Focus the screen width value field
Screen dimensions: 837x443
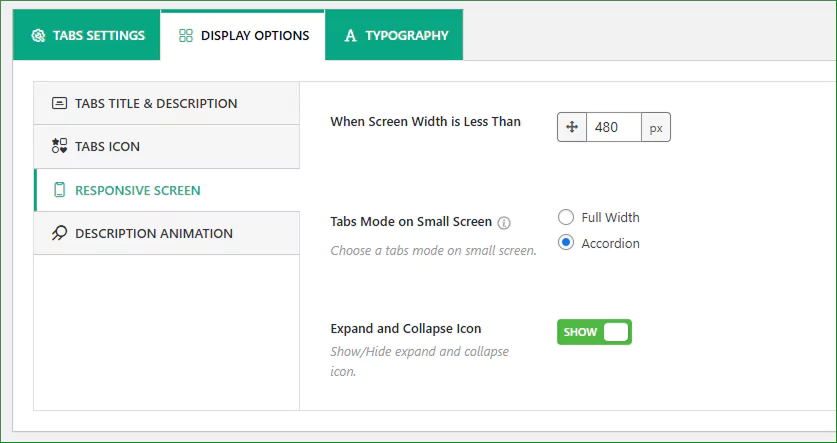[x=613, y=127]
